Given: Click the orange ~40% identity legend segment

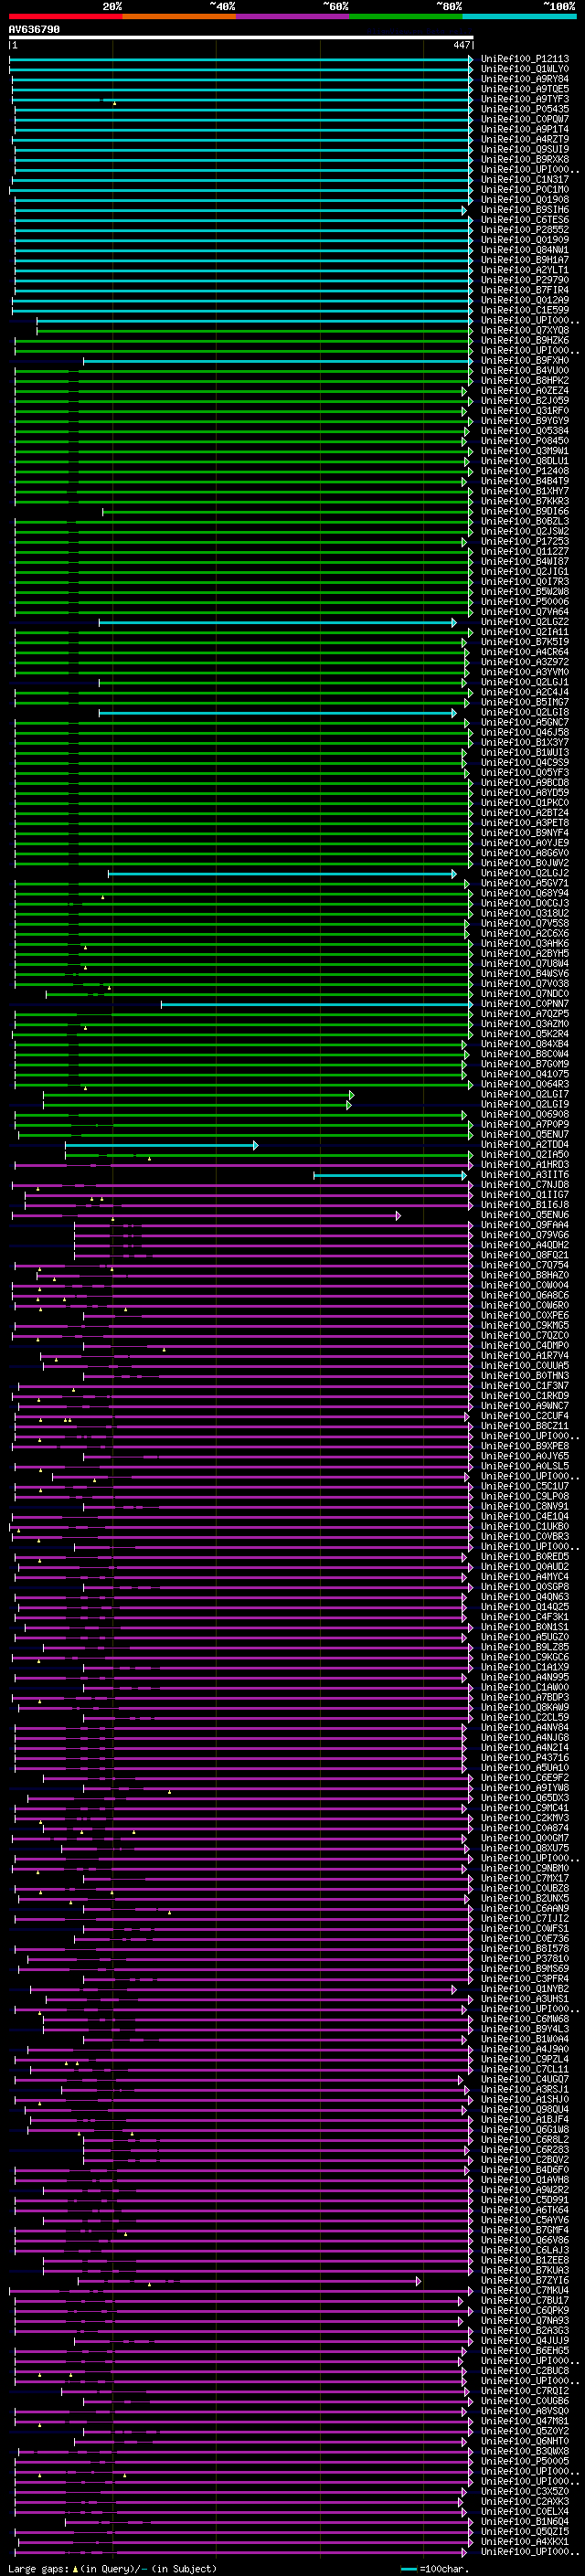Looking at the screenshot, I should (x=179, y=16).
